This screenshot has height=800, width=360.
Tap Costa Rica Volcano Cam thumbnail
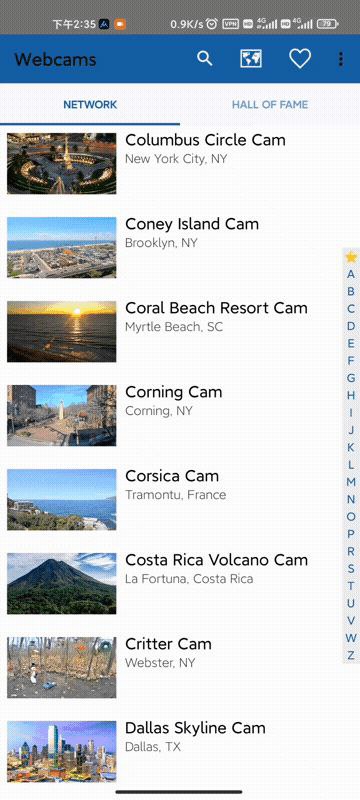click(62, 583)
